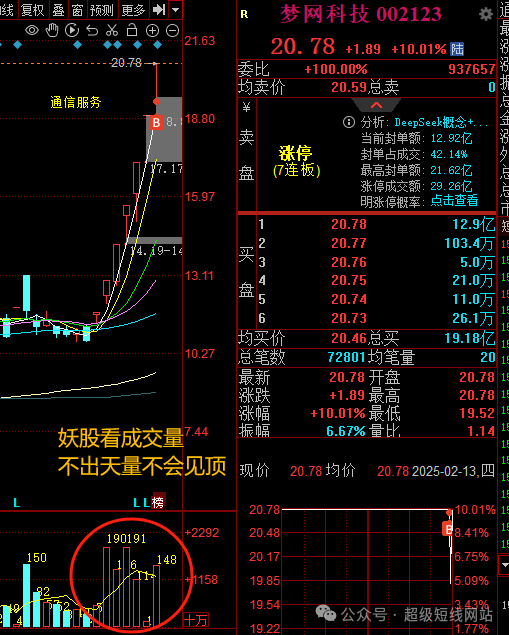
Task: Select the scissors cut tool
Action: (x=112, y=30)
